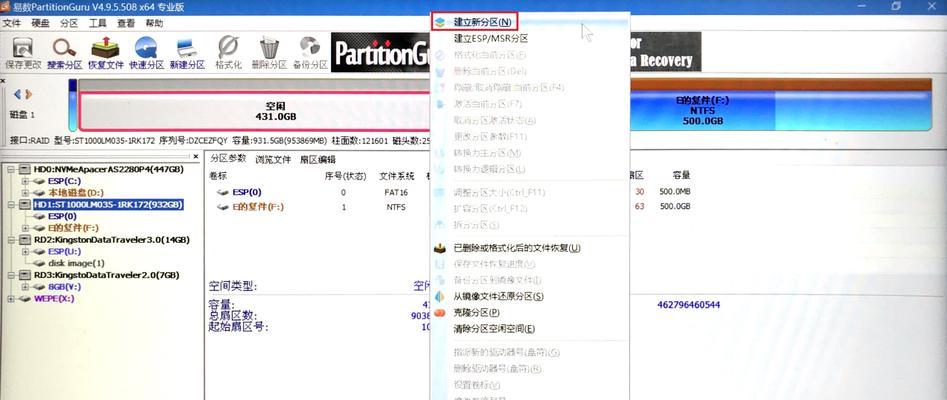The height and width of the screenshot is (400, 947).
Task: Click the 保存更改 save changes toolbar icon
Action: [x=23, y=48]
